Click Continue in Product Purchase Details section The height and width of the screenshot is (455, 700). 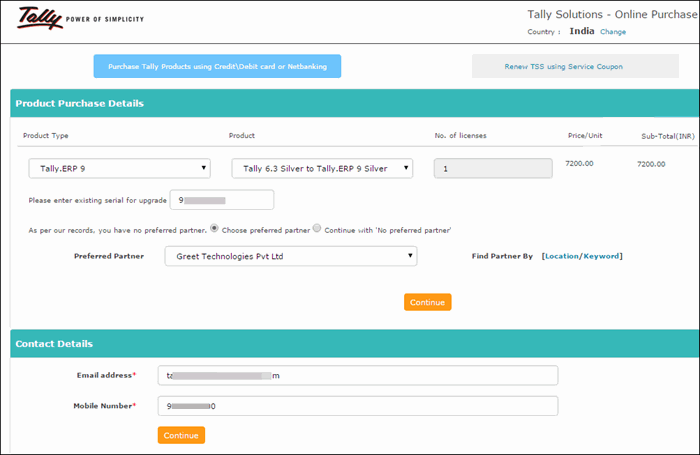pos(428,302)
